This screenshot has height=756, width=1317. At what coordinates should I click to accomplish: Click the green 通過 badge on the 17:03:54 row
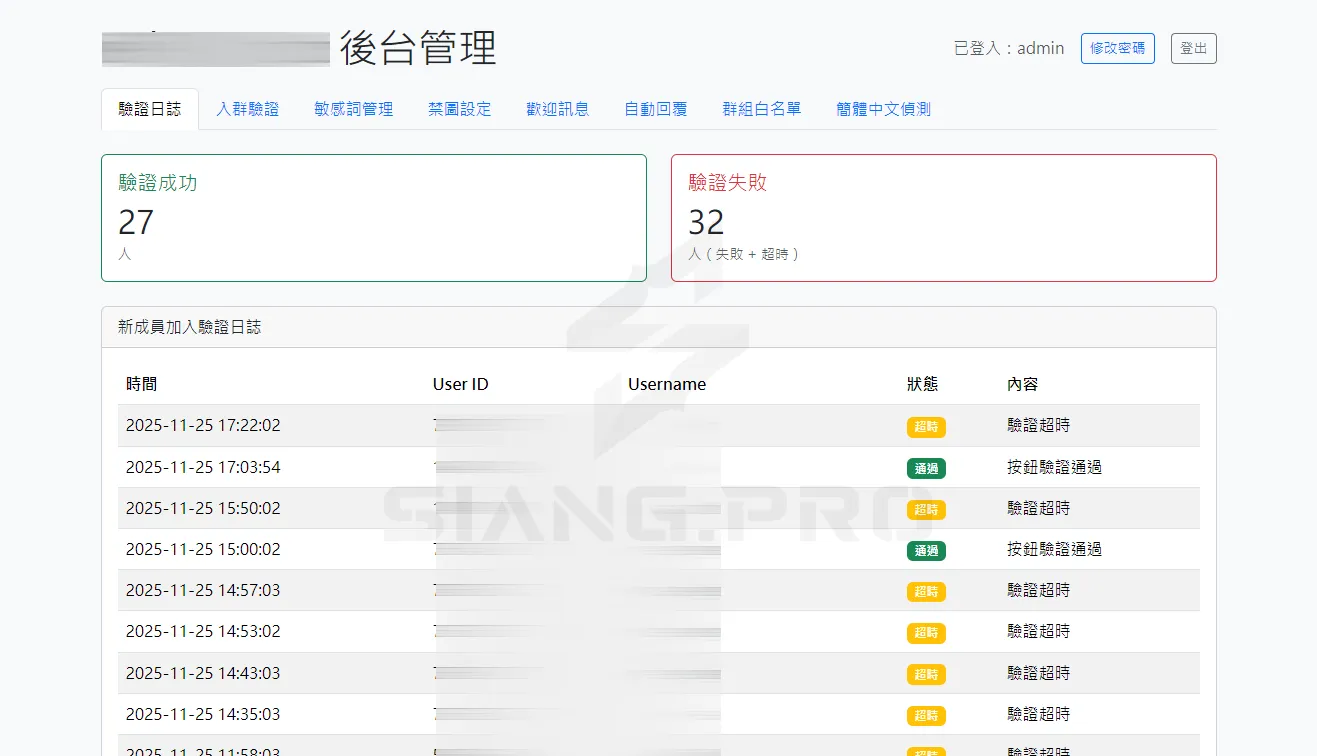925,467
